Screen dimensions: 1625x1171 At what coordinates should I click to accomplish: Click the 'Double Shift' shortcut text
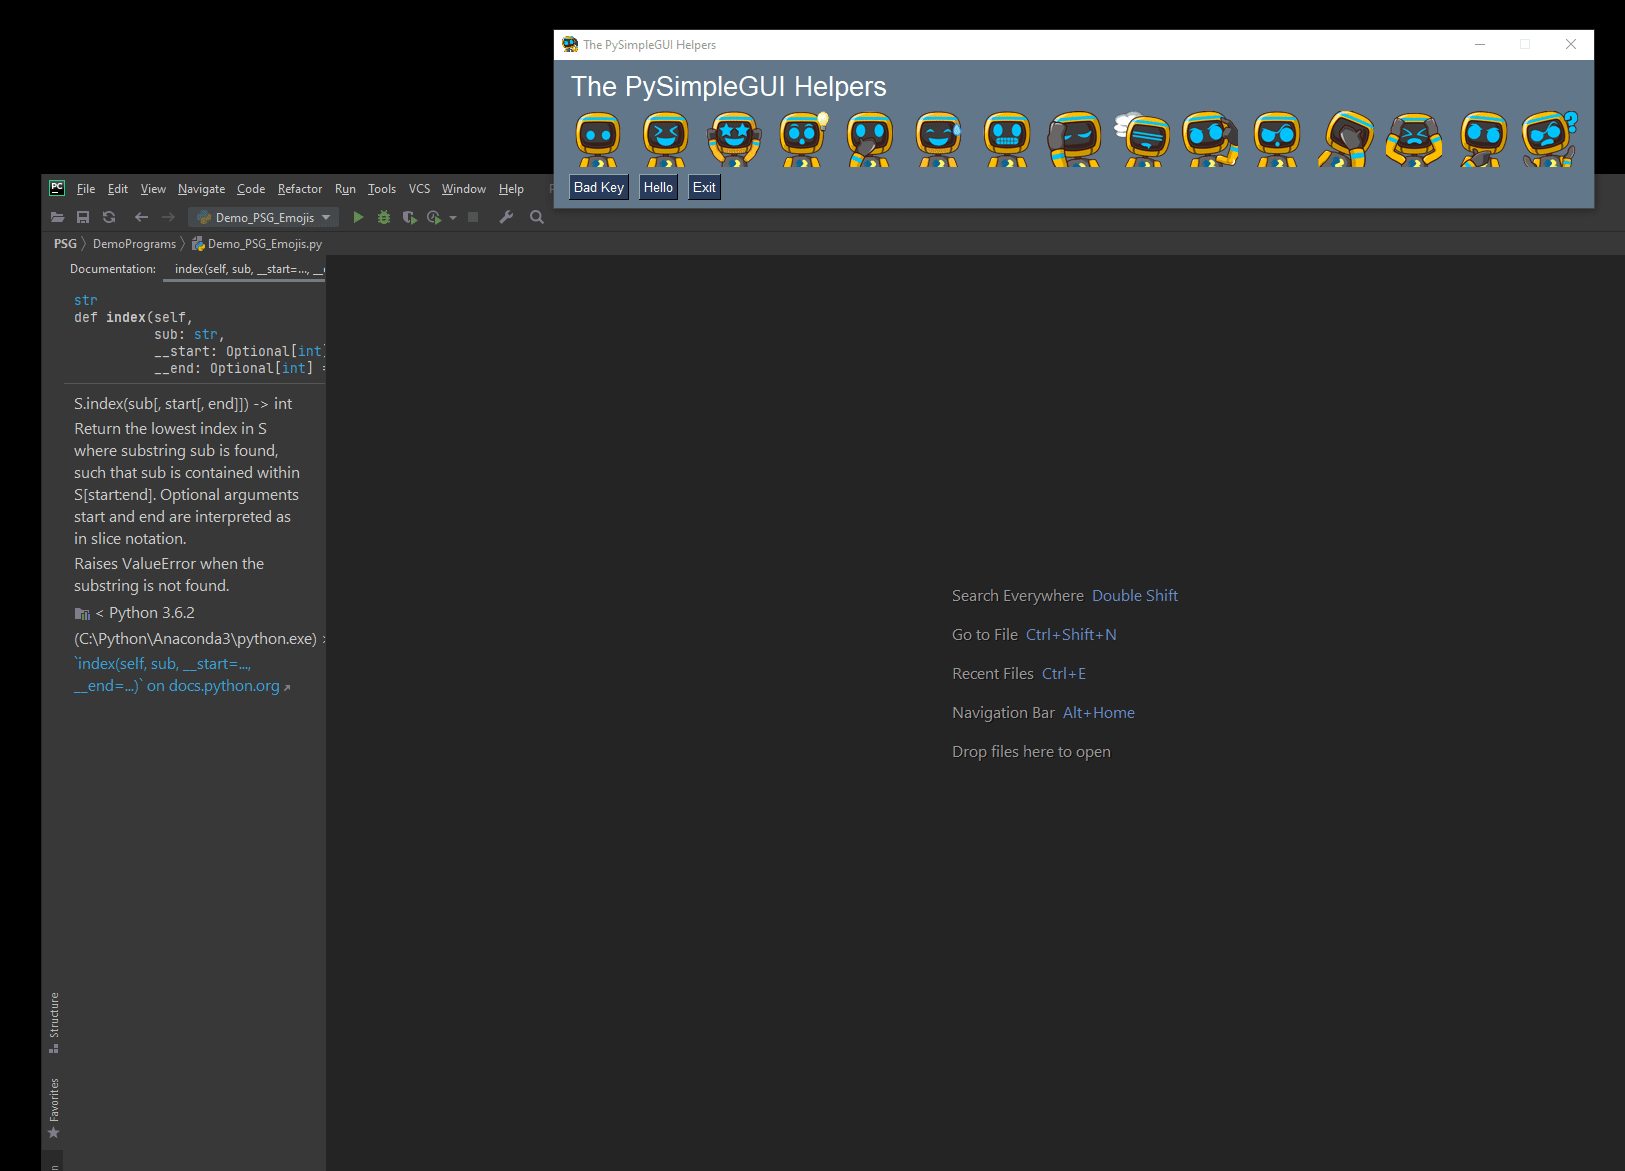tap(1135, 596)
